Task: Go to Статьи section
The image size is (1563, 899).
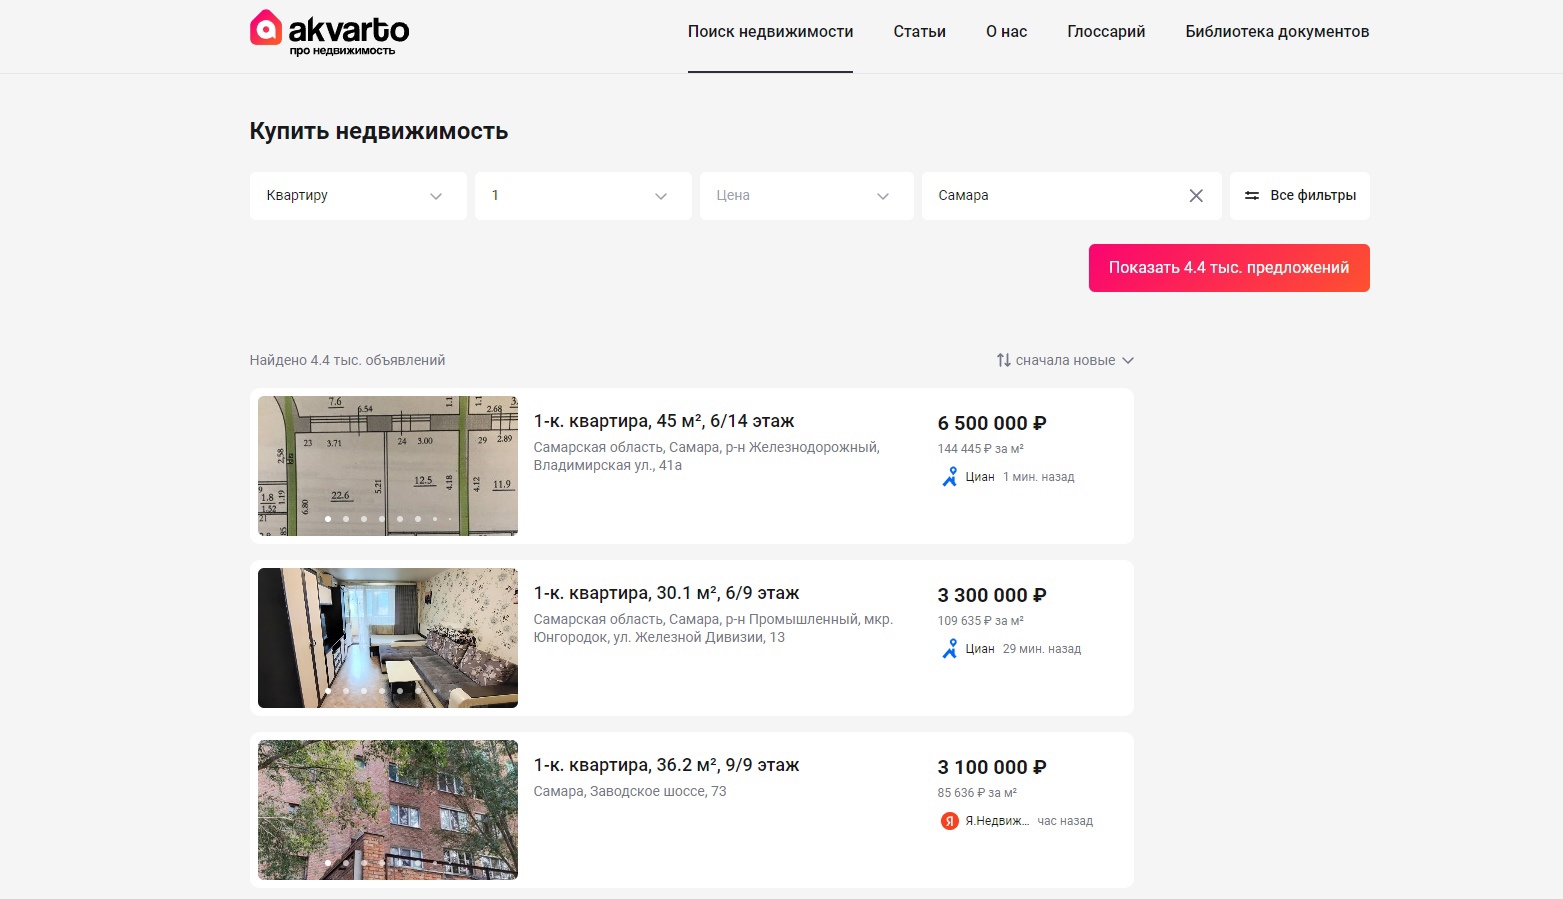Action: [920, 32]
